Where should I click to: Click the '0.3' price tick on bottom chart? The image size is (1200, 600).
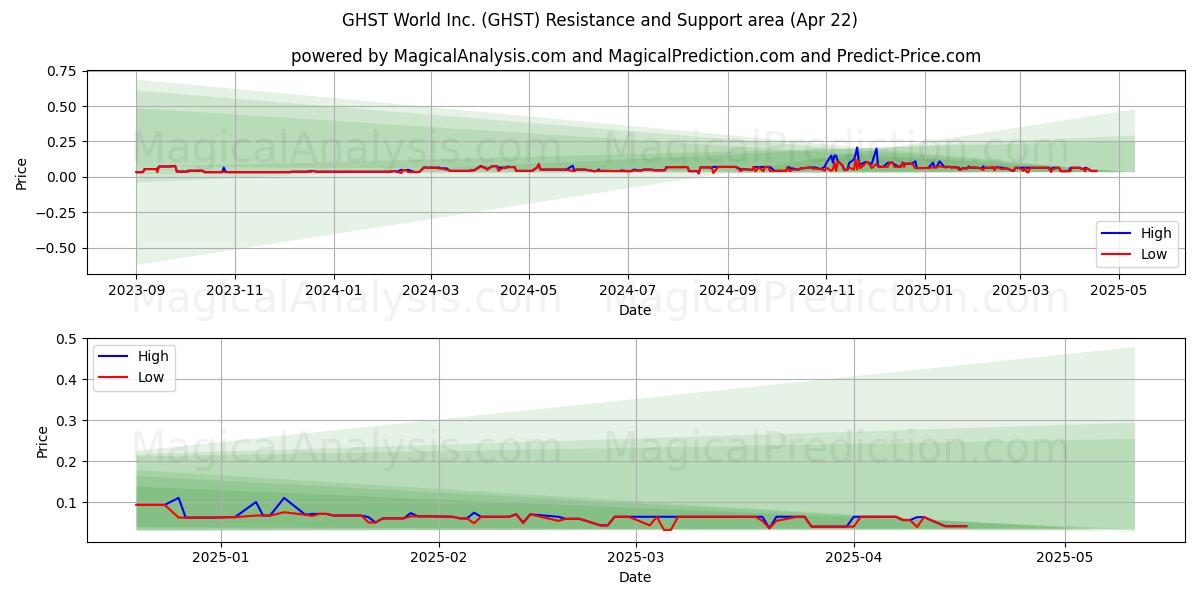65,421
